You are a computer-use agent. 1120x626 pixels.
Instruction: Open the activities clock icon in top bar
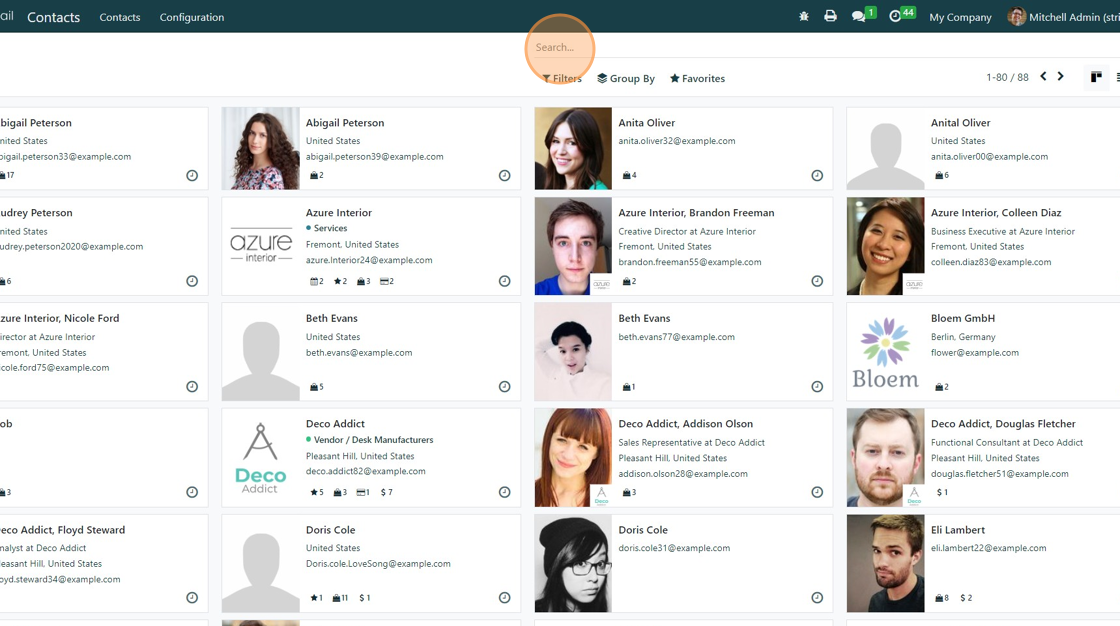point(895,16)
